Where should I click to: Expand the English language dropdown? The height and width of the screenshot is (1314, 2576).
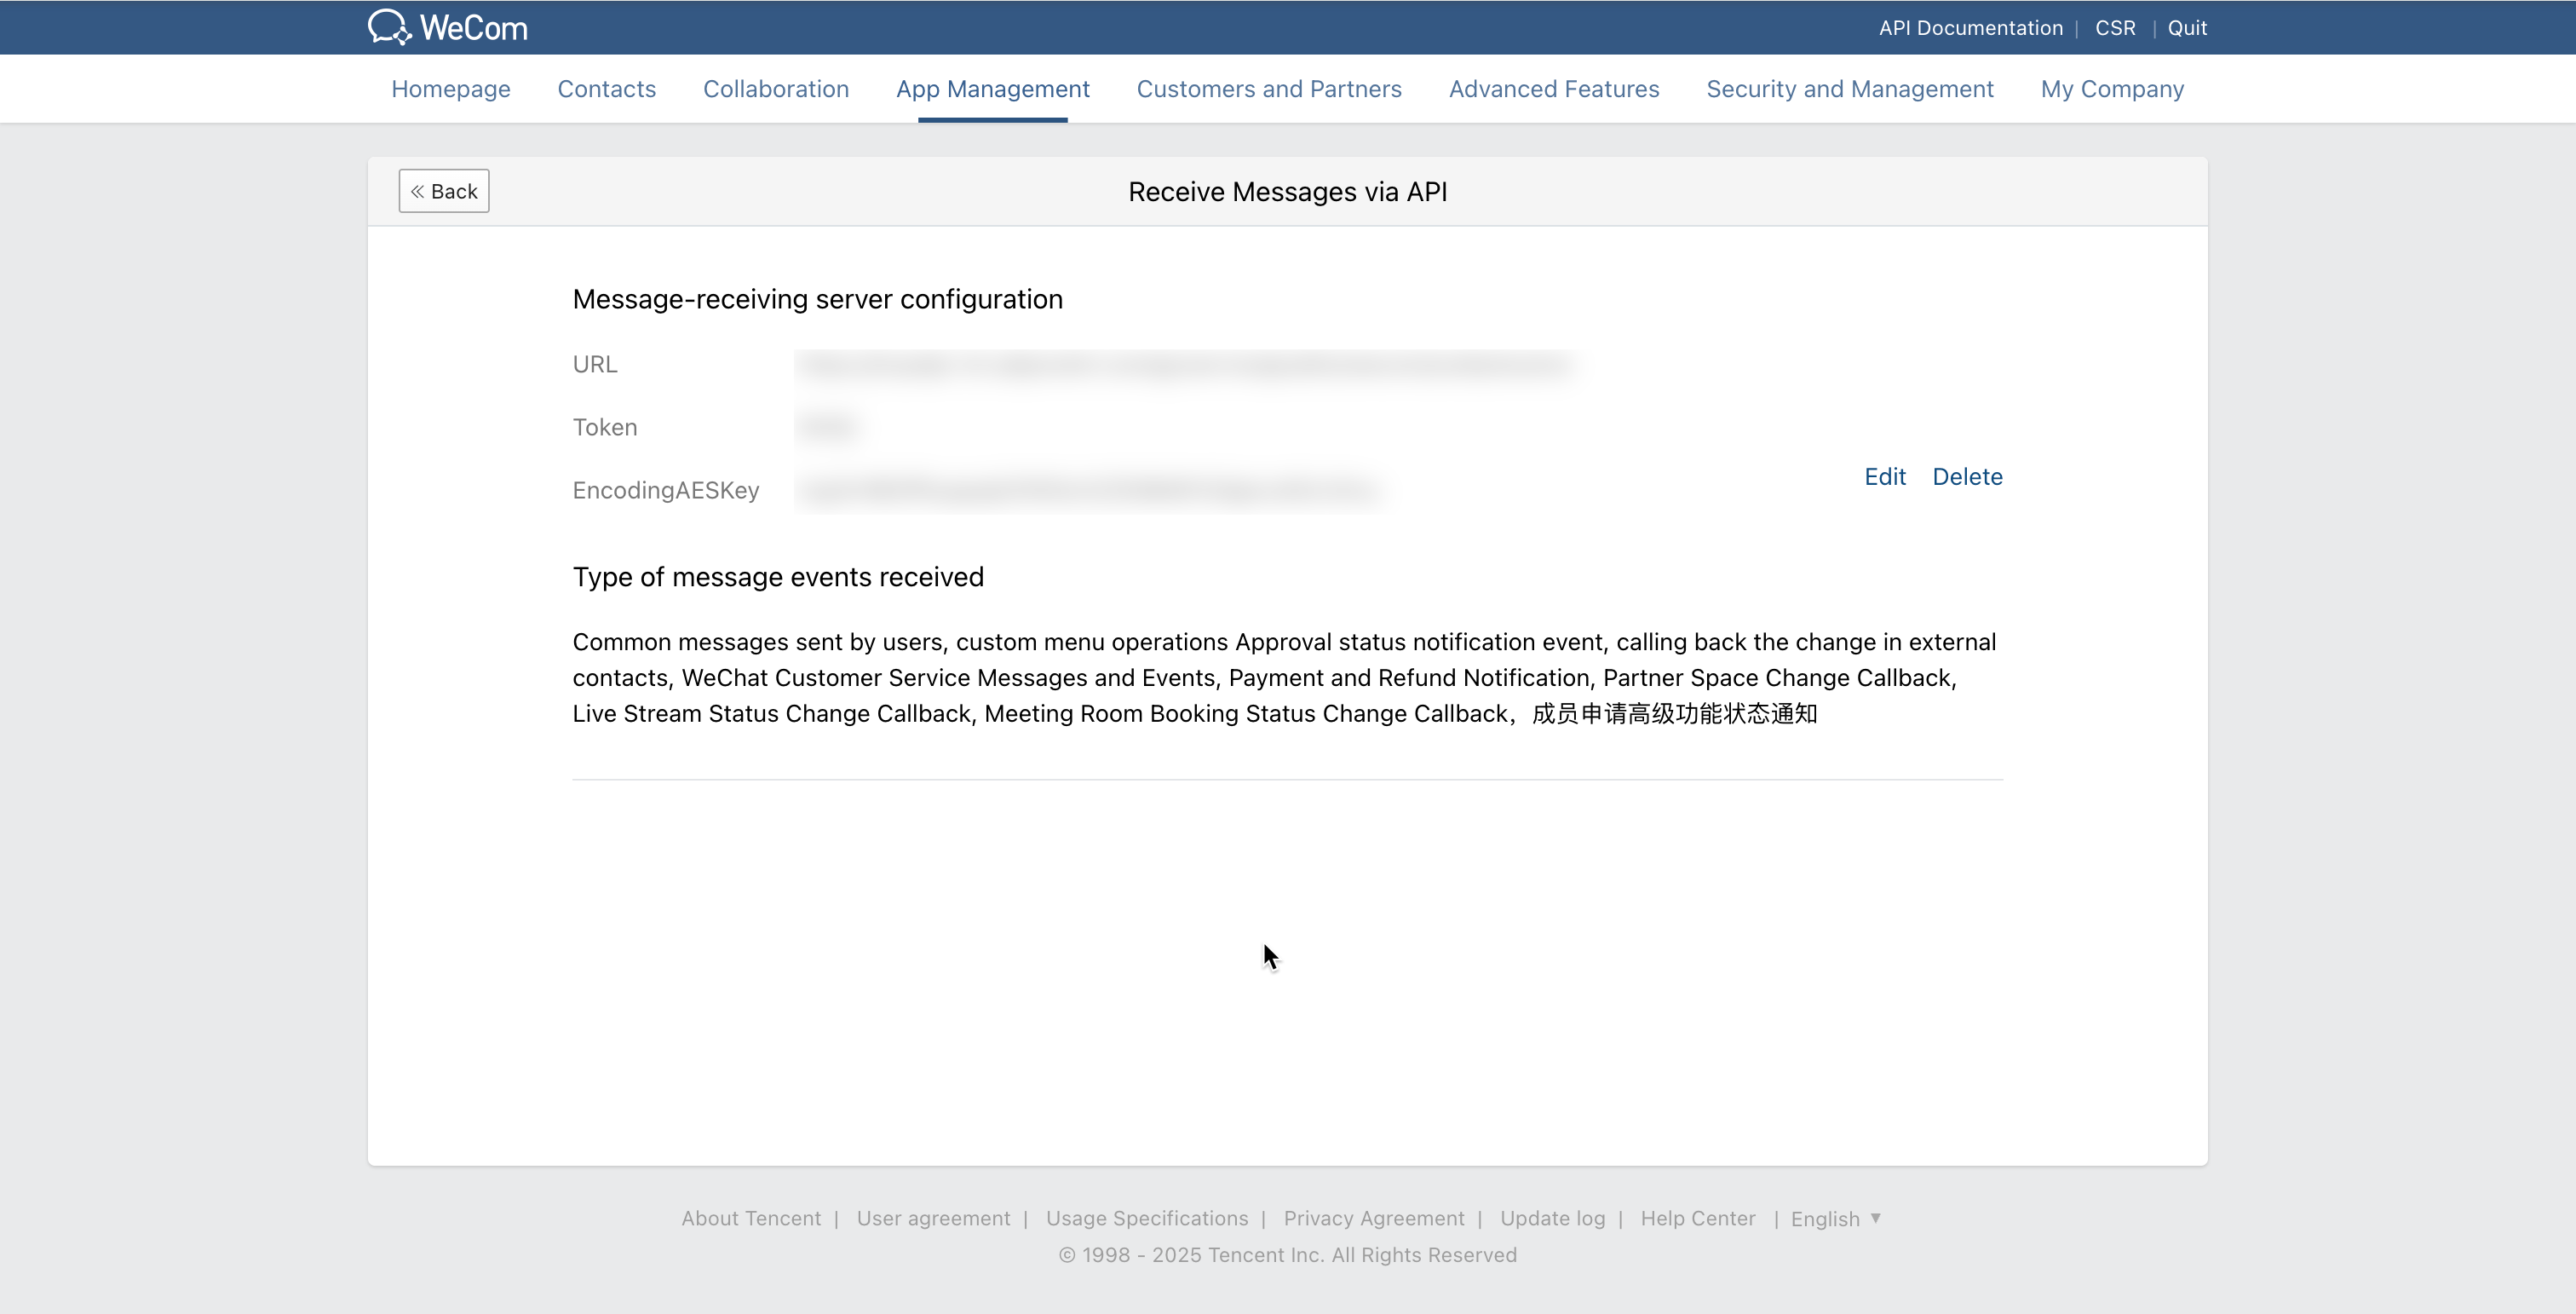click(1836, 1219)
